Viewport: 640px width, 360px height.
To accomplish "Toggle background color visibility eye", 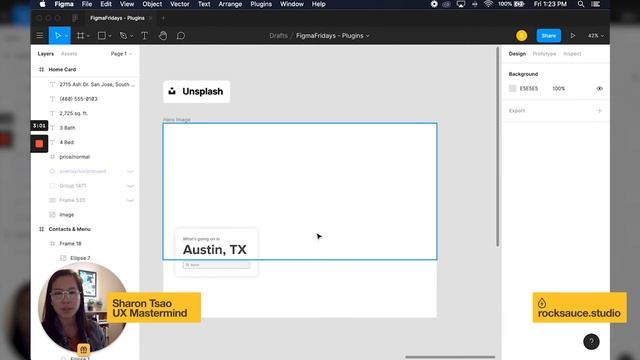I will coord(600,89).
